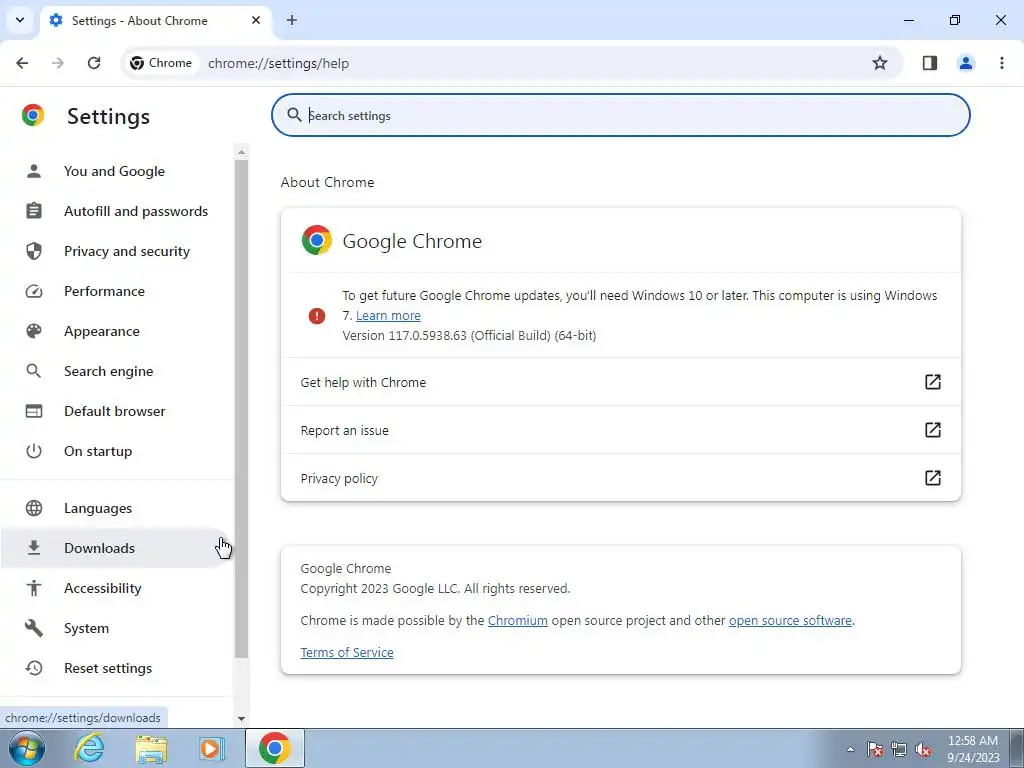Screen dimensions: 1024x768
Task: Open Action Center flag icon
Action: [875, 749]
